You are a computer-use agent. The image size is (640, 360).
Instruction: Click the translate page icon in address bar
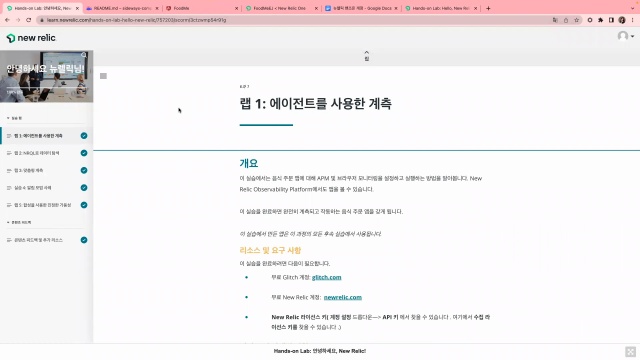pos(555,20)
